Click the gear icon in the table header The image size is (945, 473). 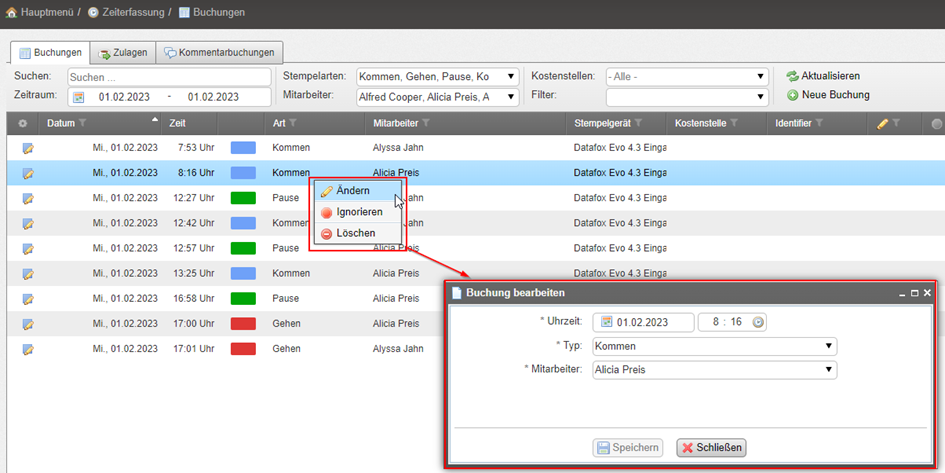23,123
